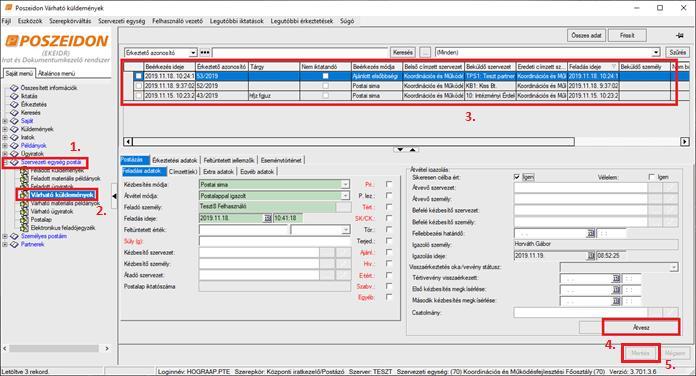Open the calendar picker for Igazolás ideje
The width and height of the screenshot is (696, 376).
click(591, 256)
